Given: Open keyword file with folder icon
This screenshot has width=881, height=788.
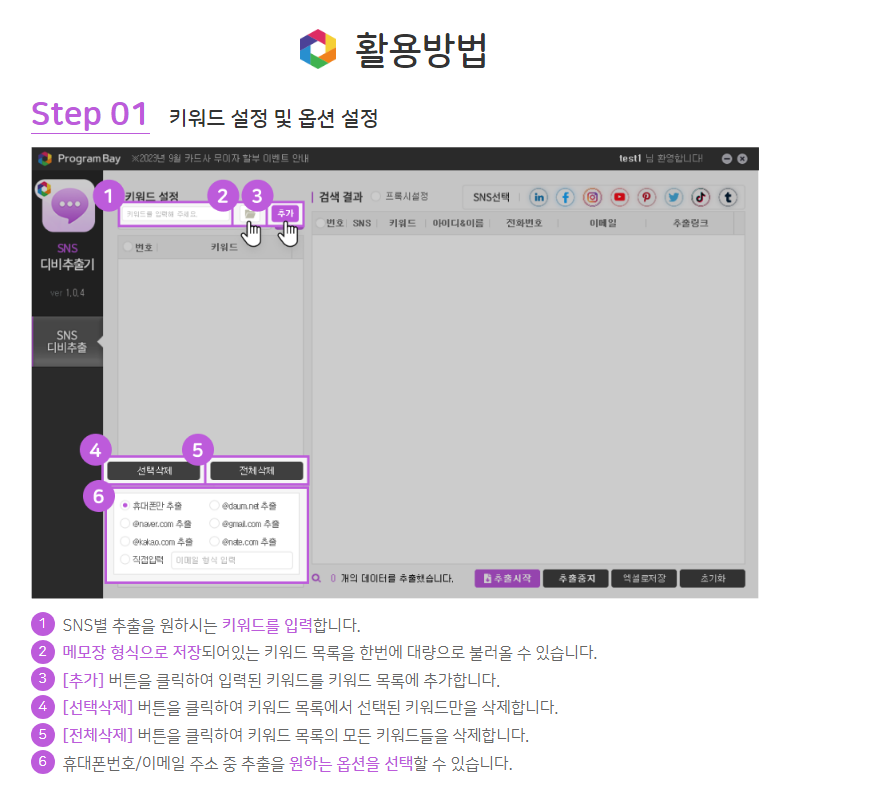Looking at the screenshot, I should (x=250, y=214).
